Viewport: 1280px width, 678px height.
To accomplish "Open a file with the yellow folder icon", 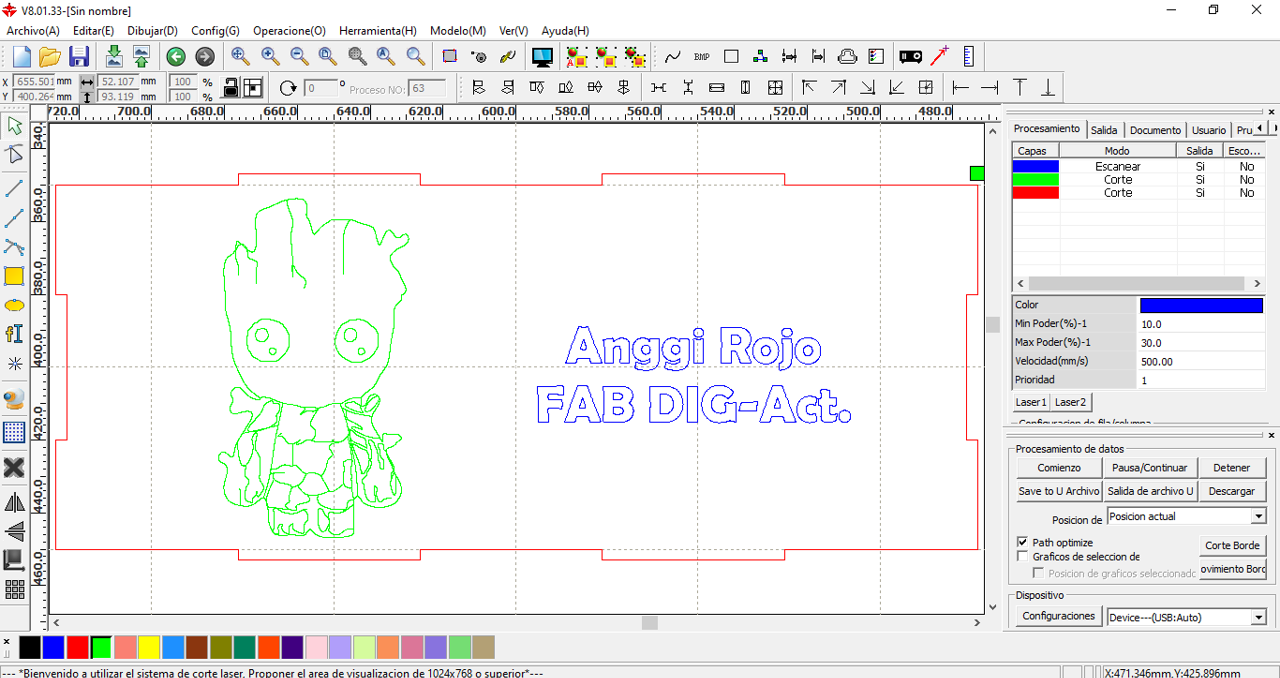I will point(50,57).
